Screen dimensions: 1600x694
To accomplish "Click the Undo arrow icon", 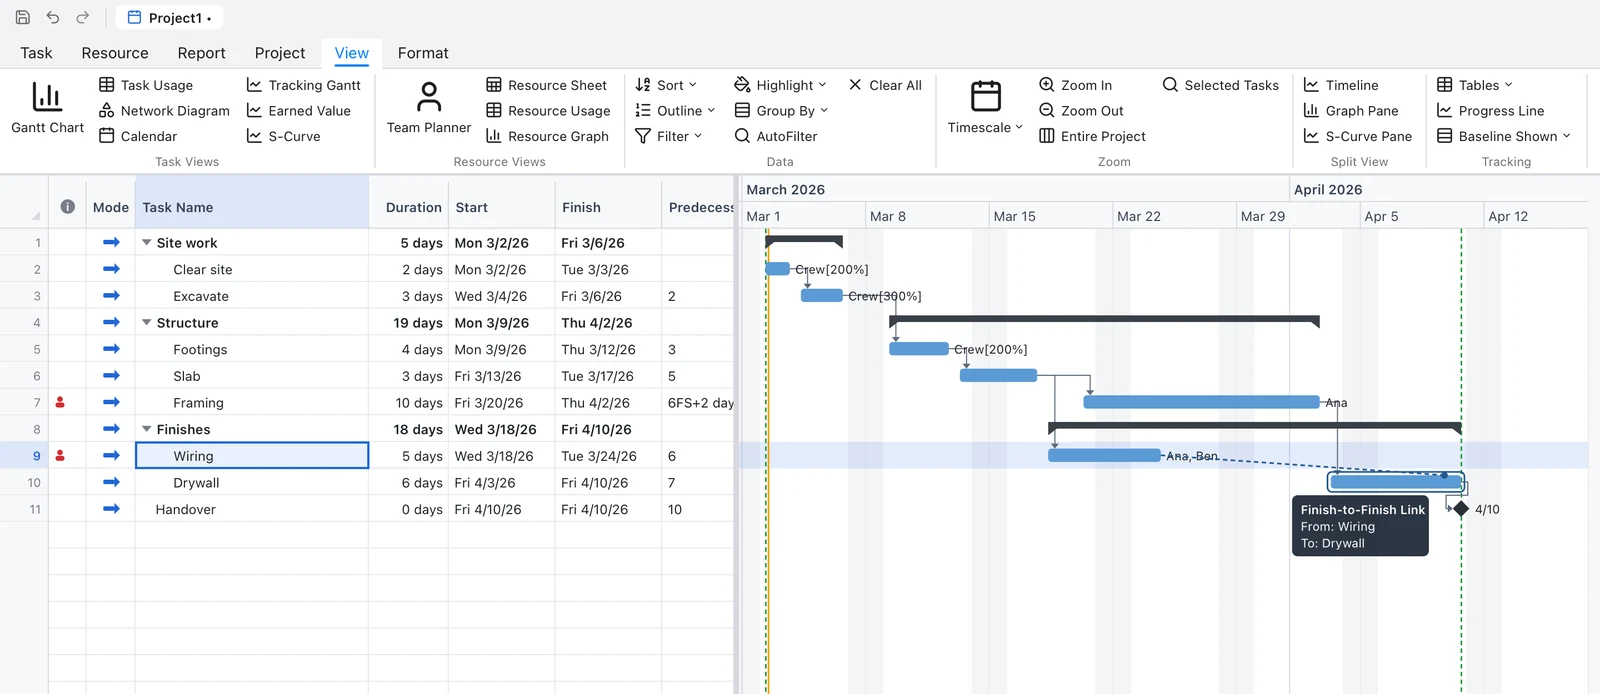I will tap(53, 17).
